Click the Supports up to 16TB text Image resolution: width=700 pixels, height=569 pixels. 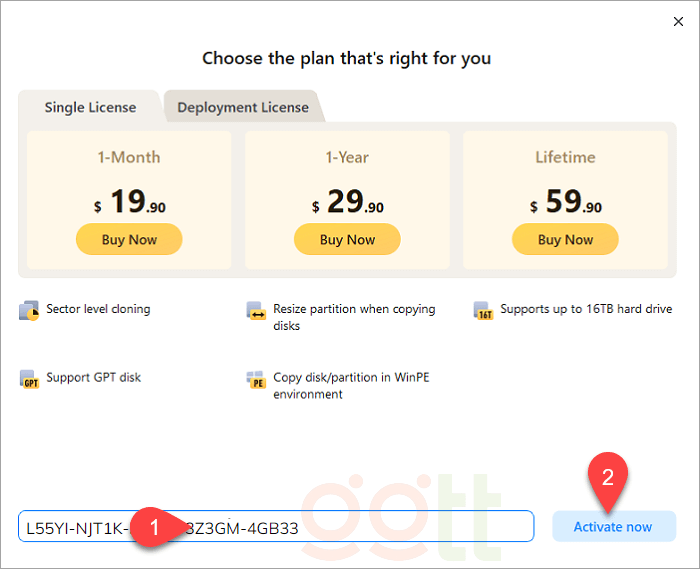[586, 310]
